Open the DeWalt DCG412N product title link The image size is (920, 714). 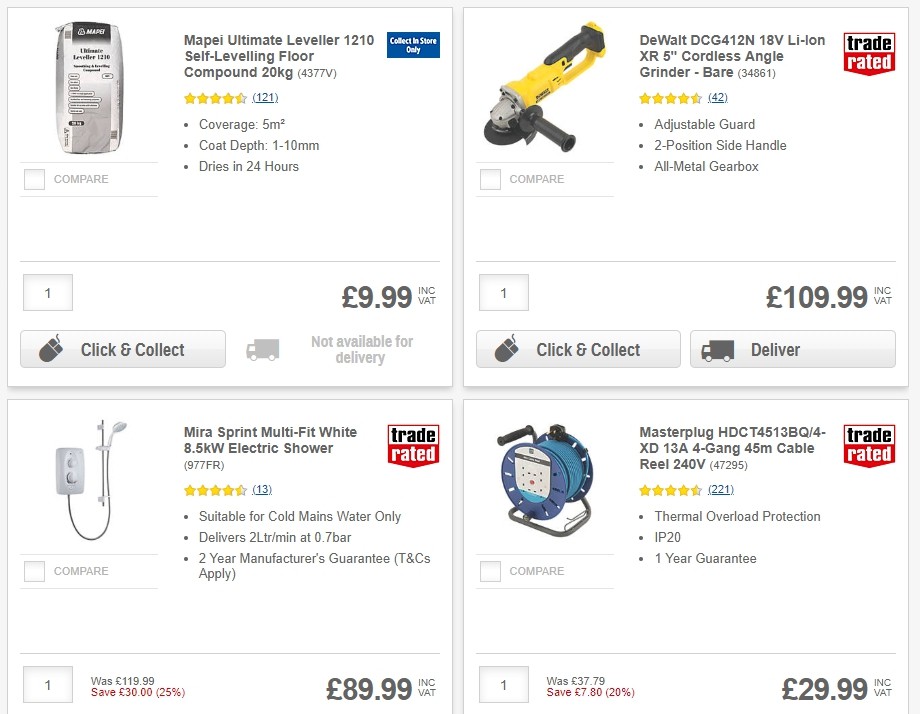(729, 56)
